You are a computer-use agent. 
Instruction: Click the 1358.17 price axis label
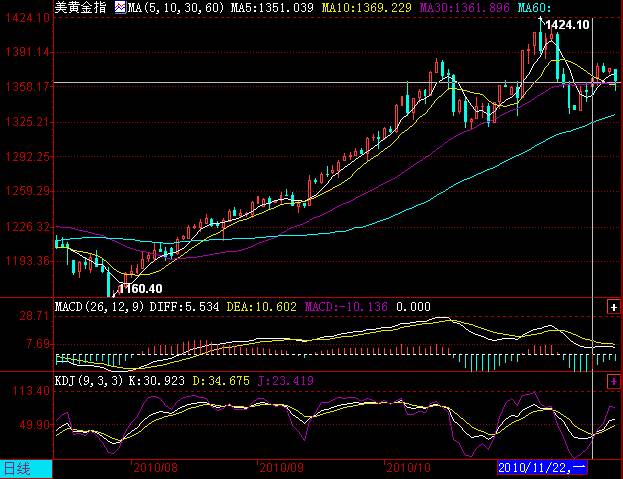pos(28,87)
